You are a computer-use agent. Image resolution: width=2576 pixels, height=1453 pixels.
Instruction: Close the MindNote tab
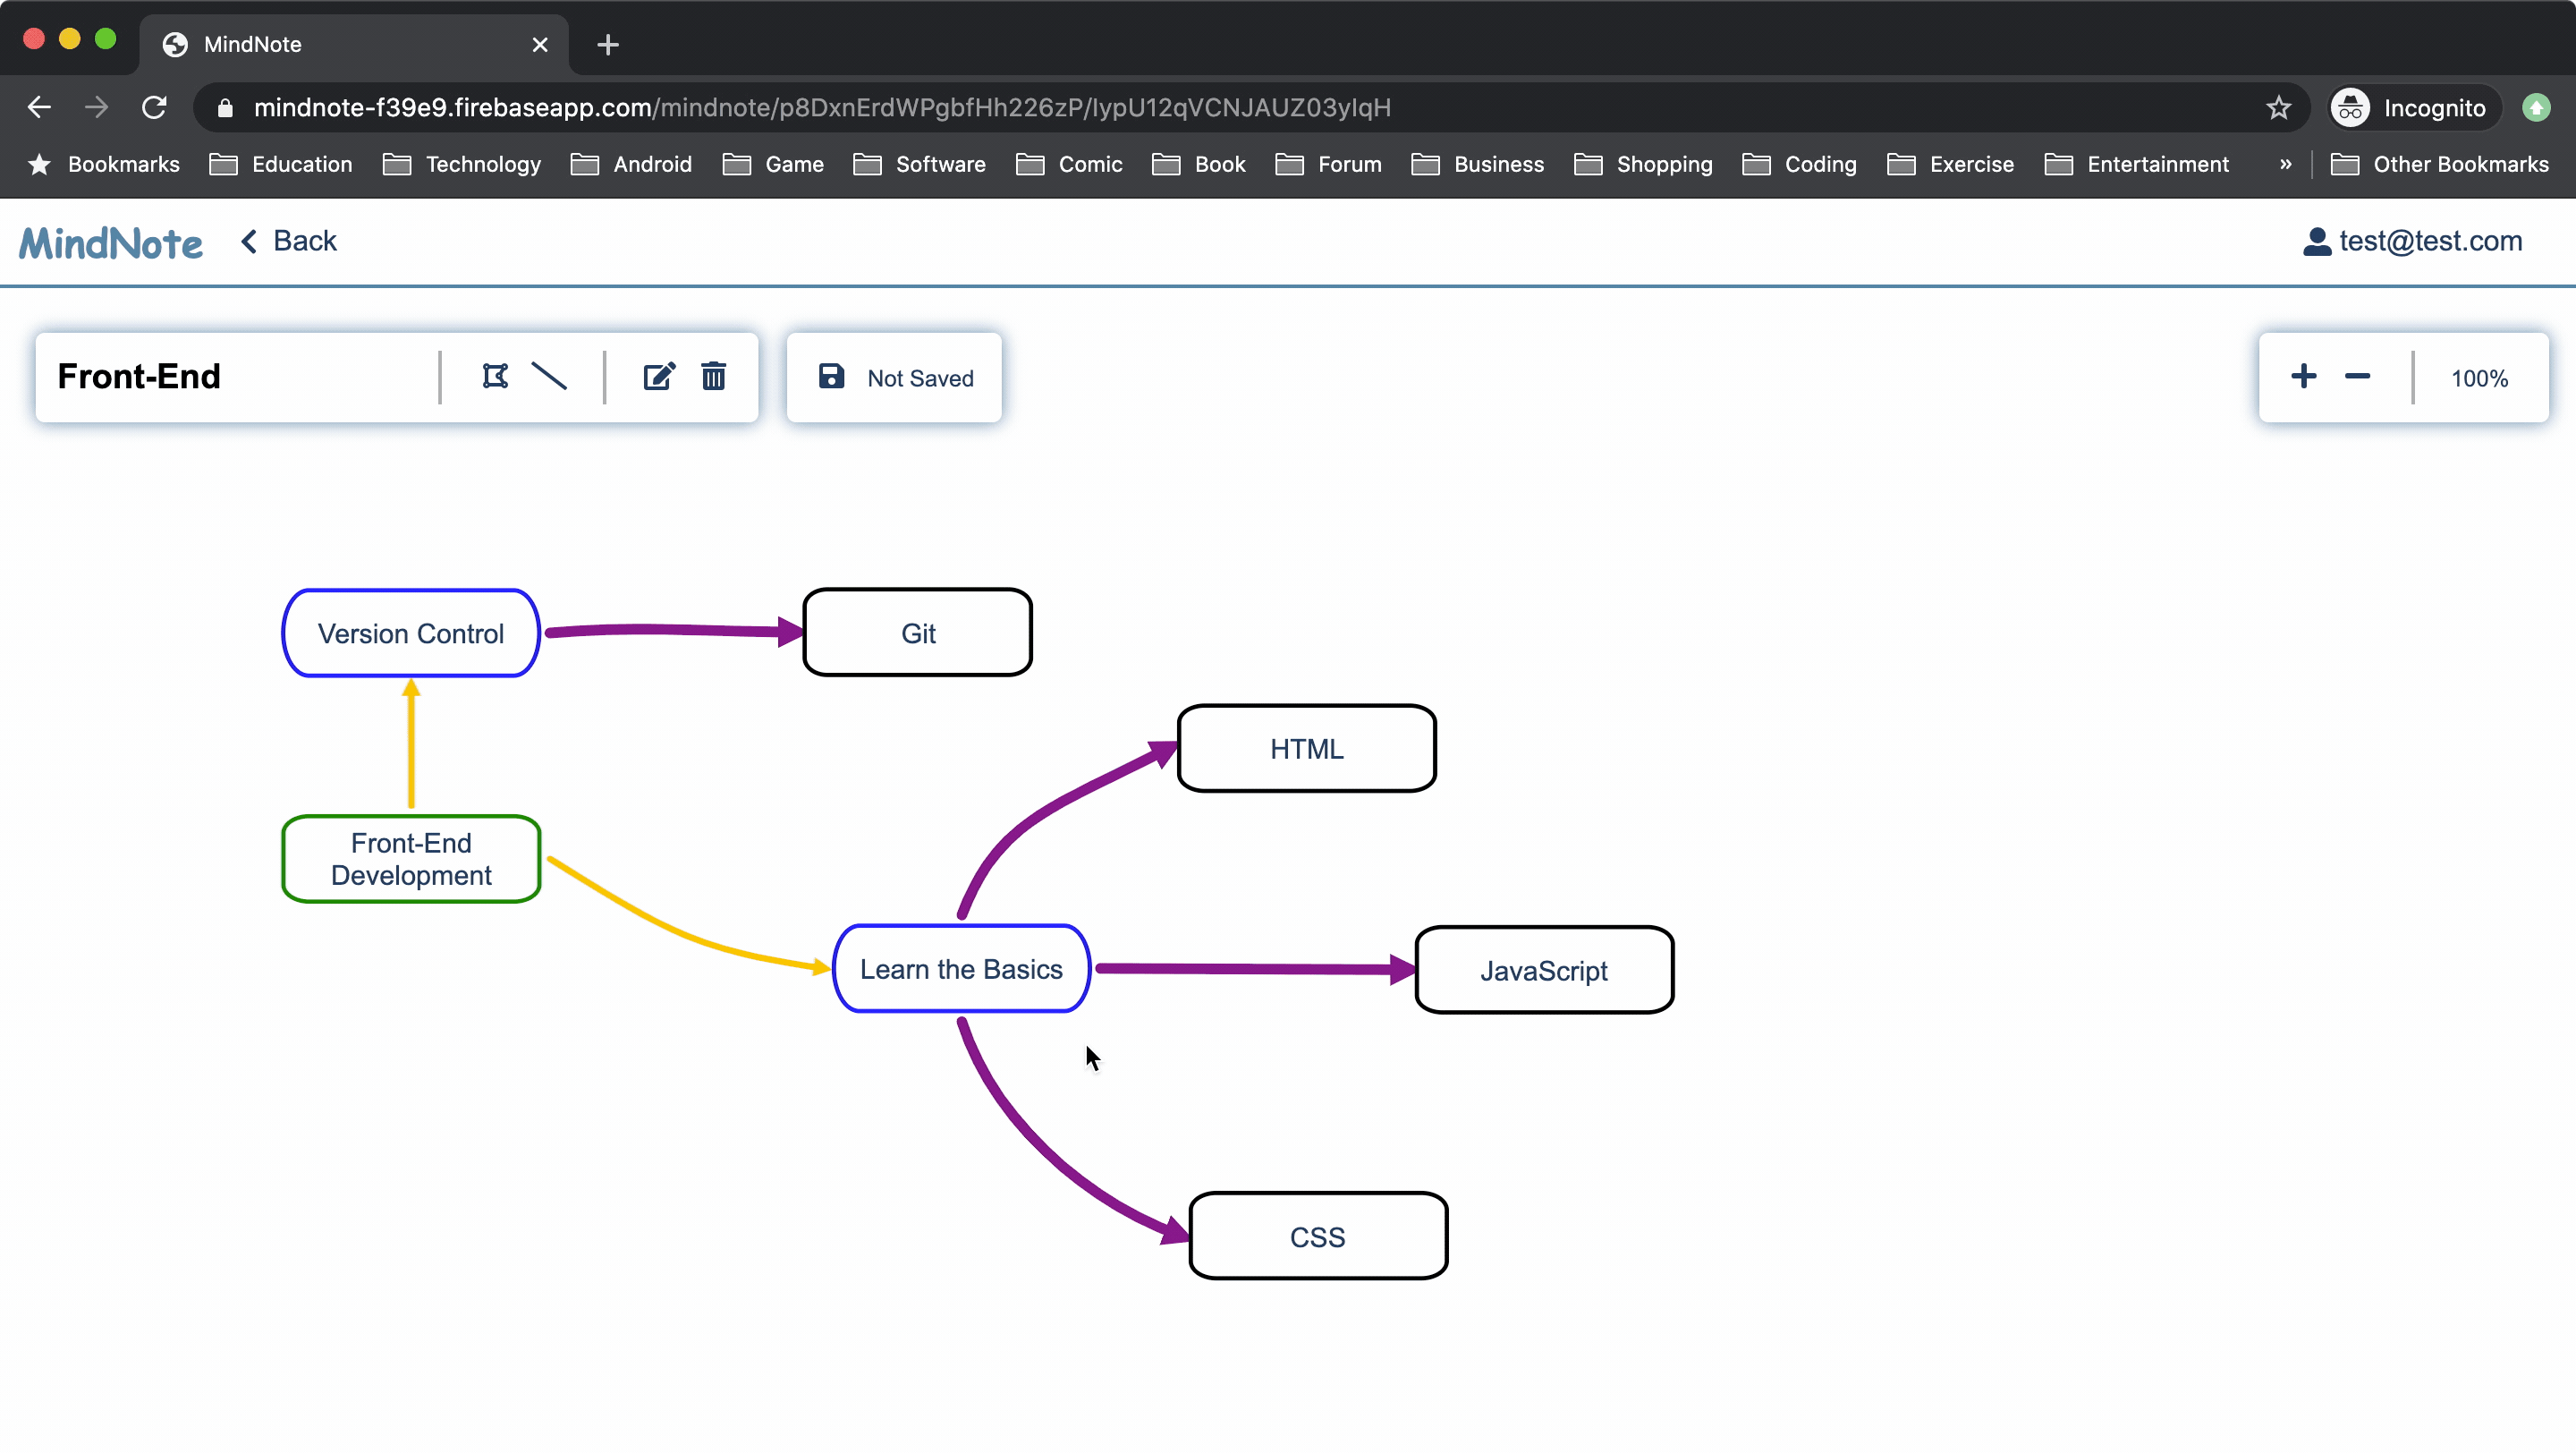(x=540, y=44)
